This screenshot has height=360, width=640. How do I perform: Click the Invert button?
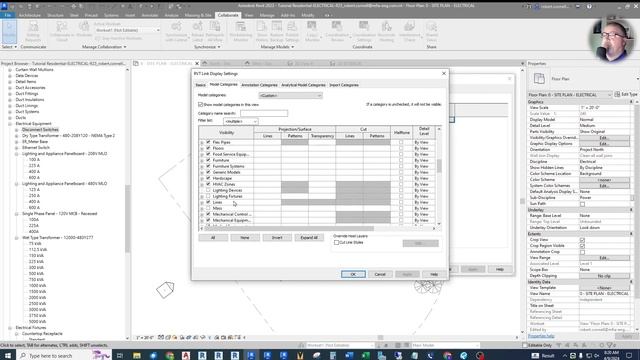(x=277, y=238)
